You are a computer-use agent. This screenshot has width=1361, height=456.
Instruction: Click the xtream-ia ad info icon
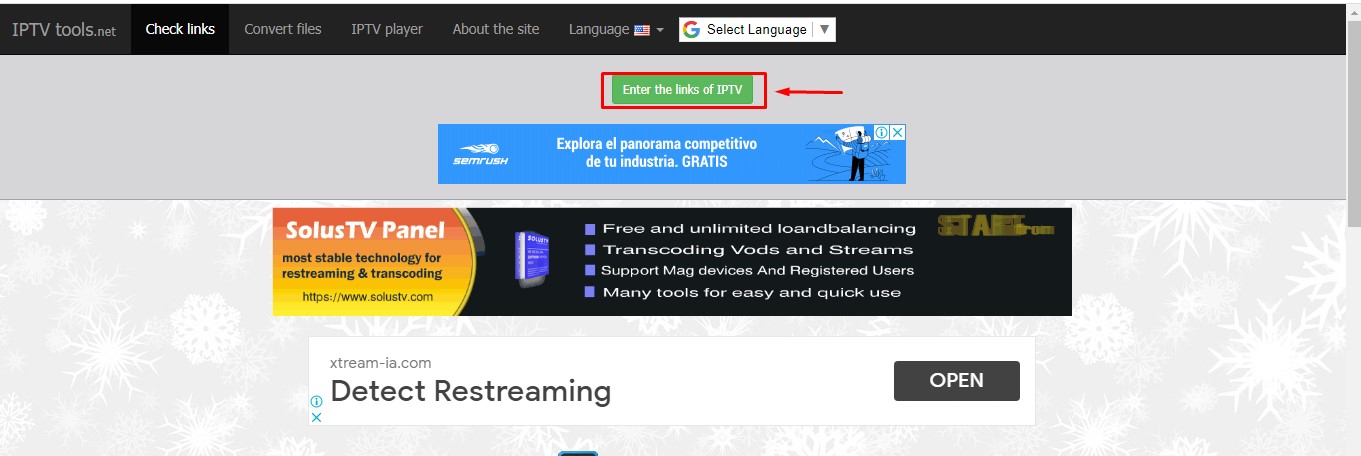pyautogui.click(x=316, y=401)
